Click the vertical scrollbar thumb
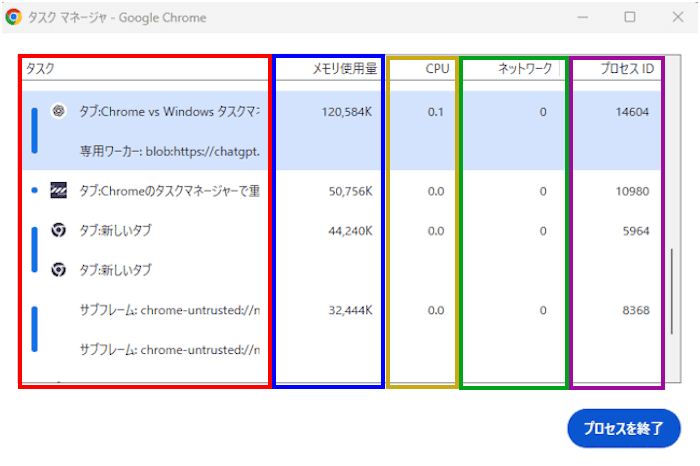Screen dimensions: 700x466 coord(671,291)
